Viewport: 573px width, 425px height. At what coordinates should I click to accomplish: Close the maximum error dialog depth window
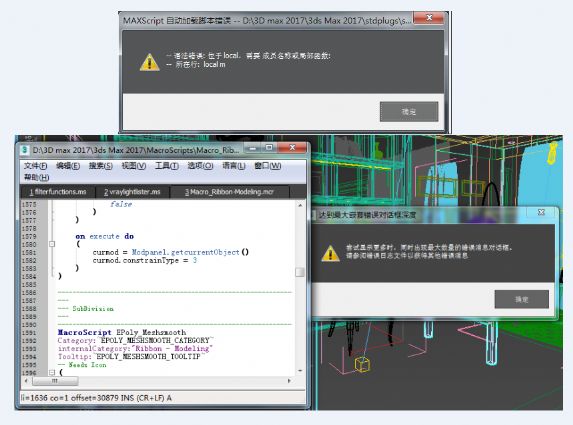pyautogui.click(x=541, y=212)
